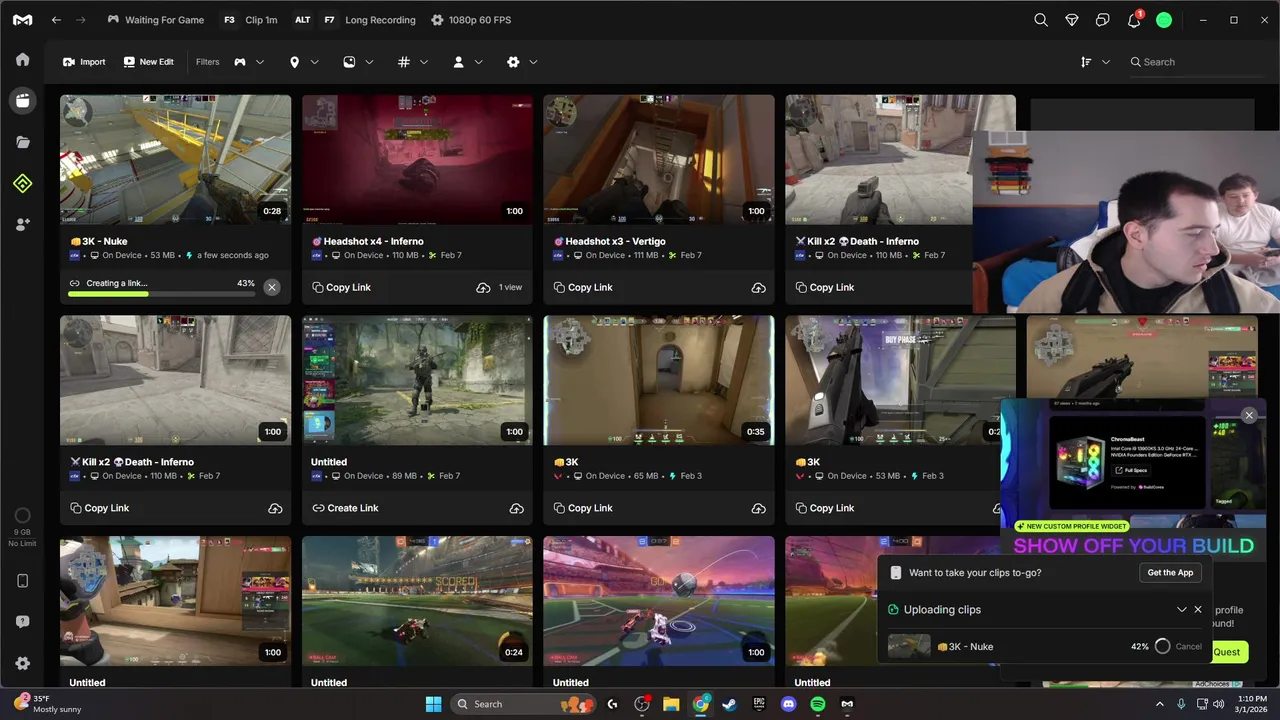
Task: Open the 3K - Nuke clip thumbnail
Action: pos(175,159)
